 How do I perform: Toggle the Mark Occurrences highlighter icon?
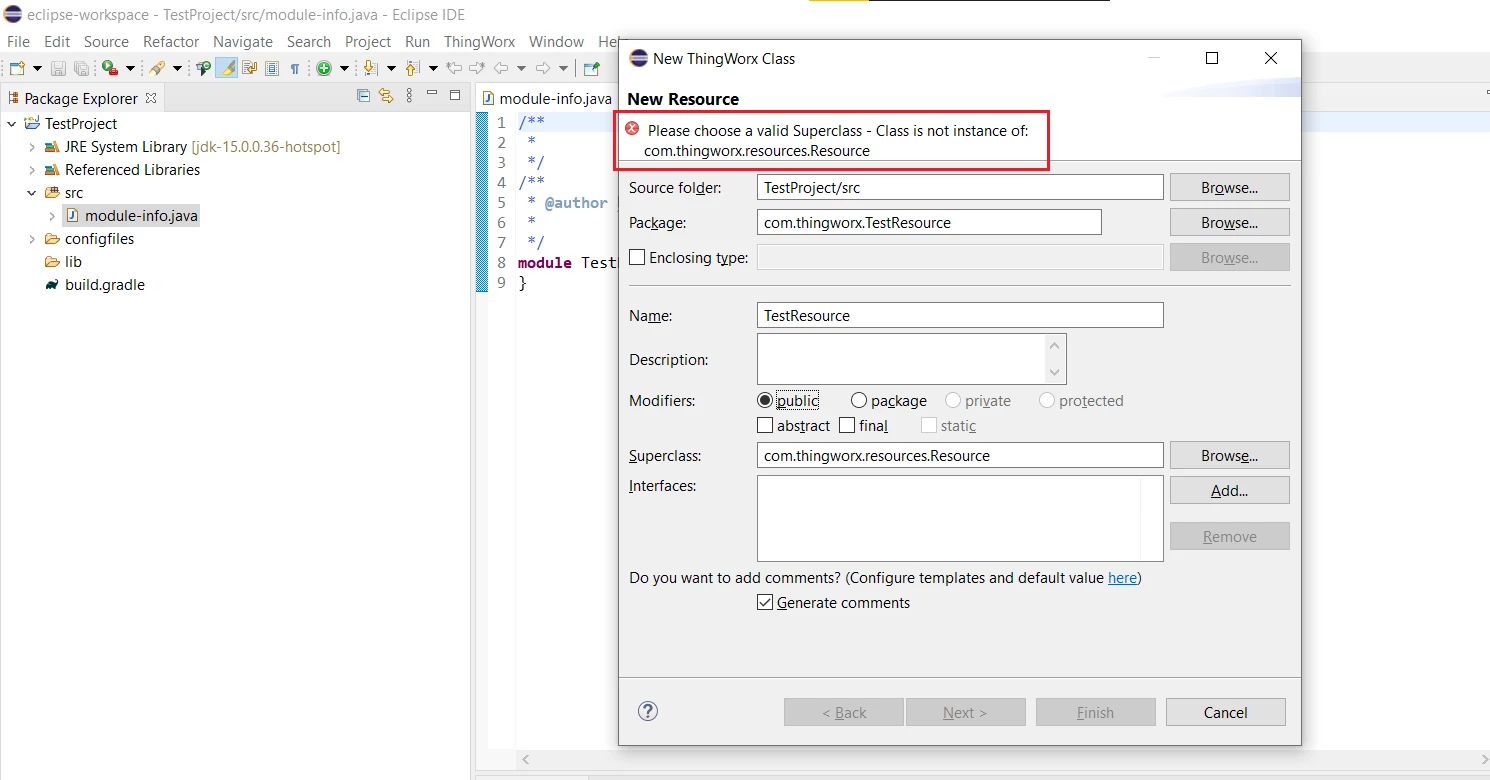tap(227, 68)
